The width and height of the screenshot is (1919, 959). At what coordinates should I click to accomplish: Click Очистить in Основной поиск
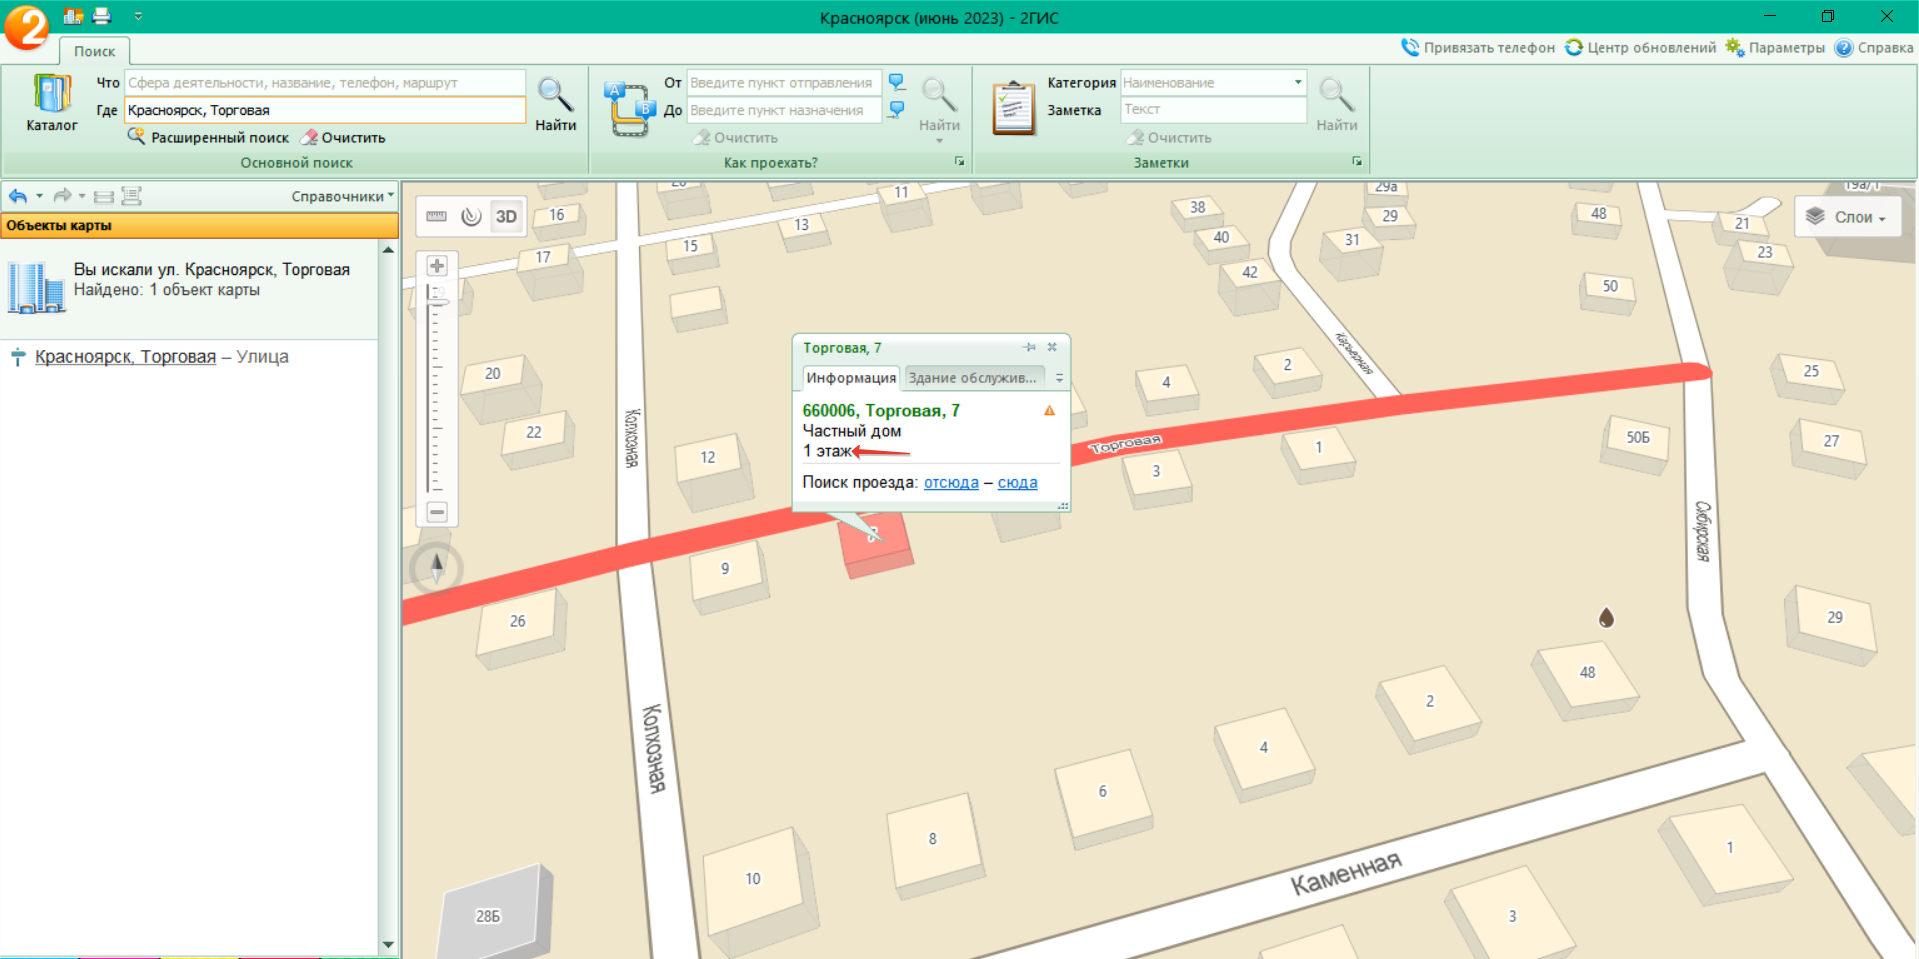(x=343, y=137)
